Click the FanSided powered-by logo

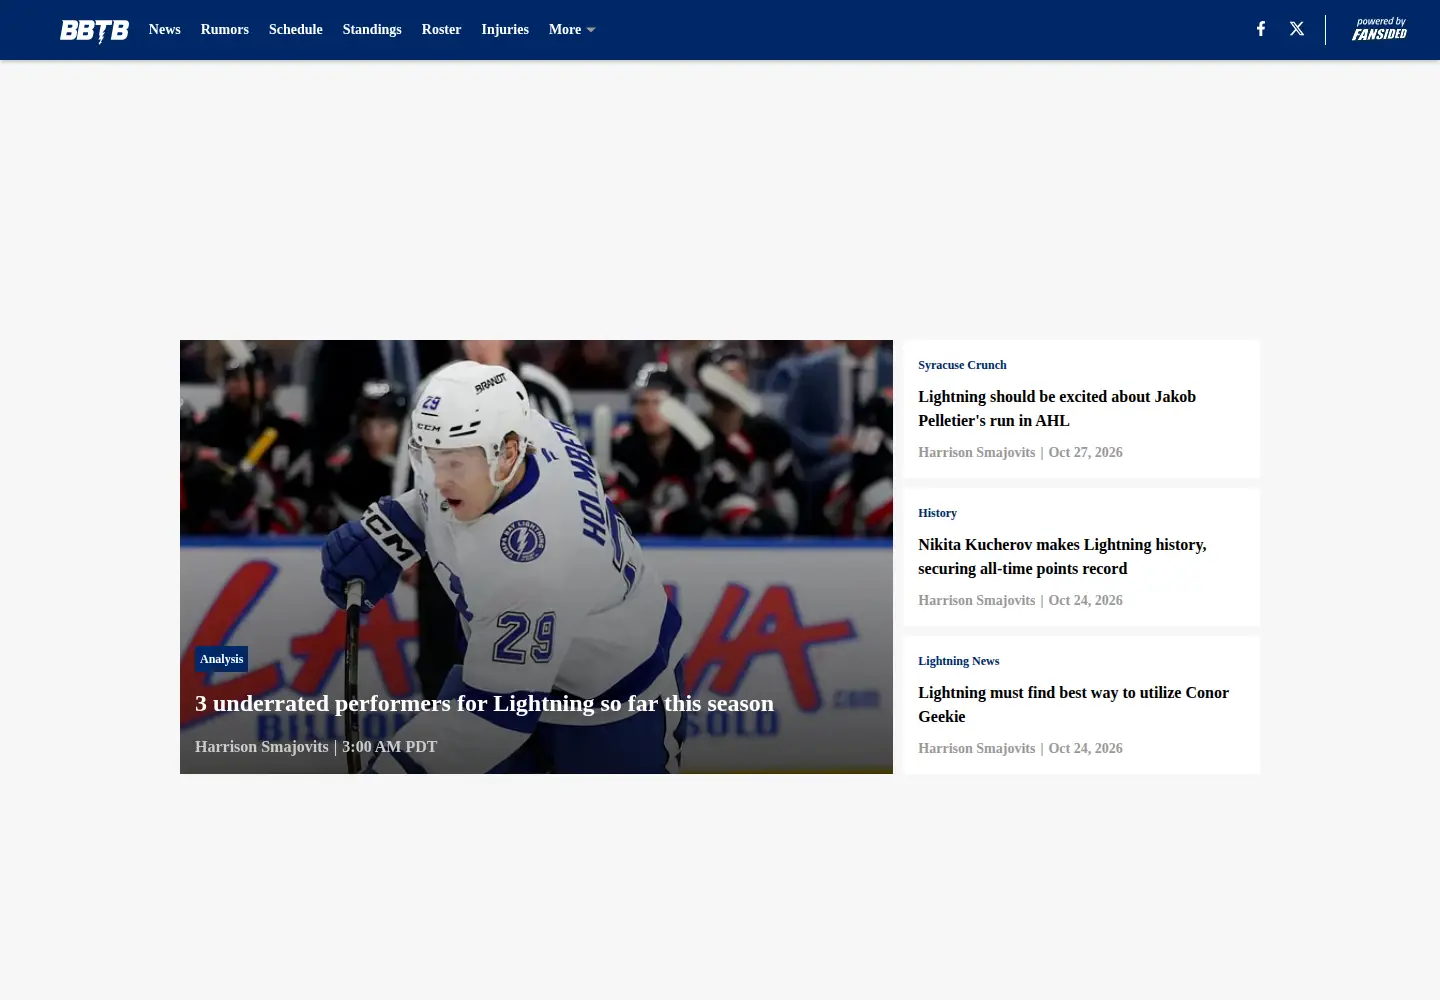click(x=1379, y=29)
